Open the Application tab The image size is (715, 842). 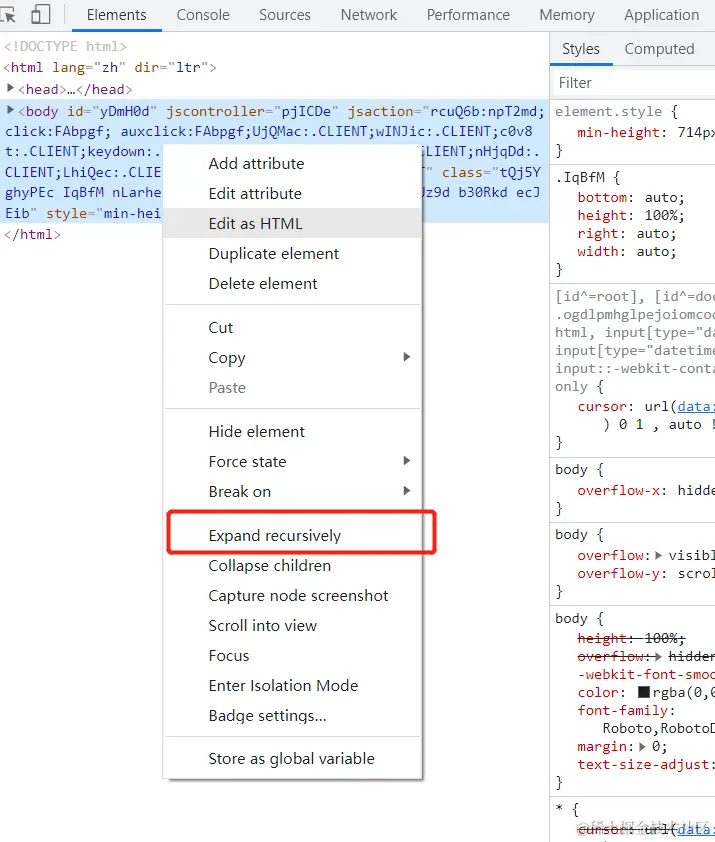(661, 15)
